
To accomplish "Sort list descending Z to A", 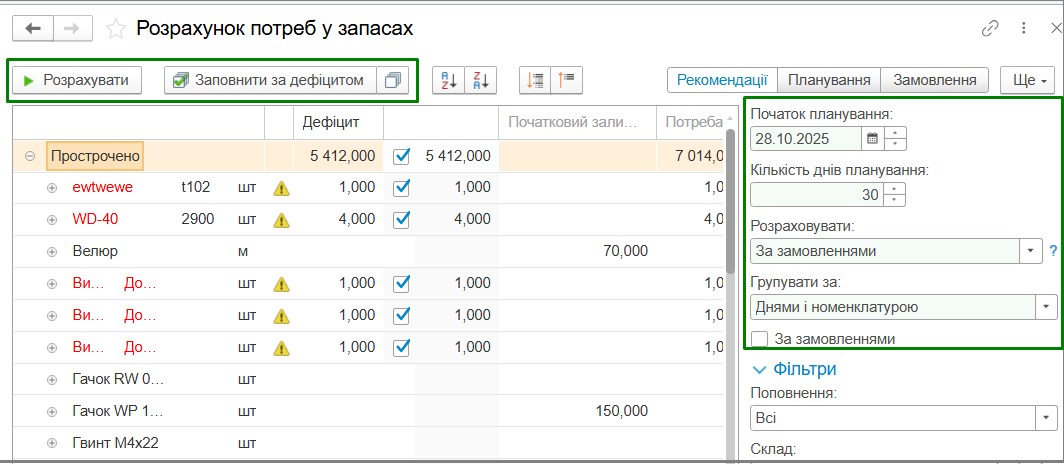I will coord(485,80).
